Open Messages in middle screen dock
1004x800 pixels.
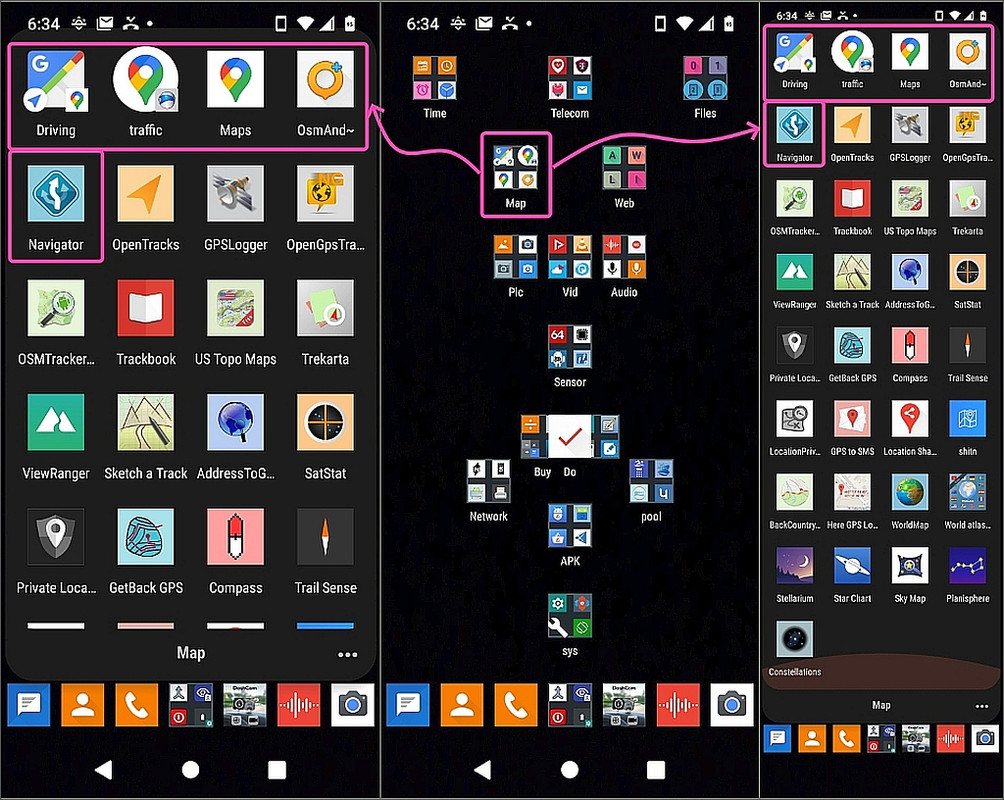[408, 705]
